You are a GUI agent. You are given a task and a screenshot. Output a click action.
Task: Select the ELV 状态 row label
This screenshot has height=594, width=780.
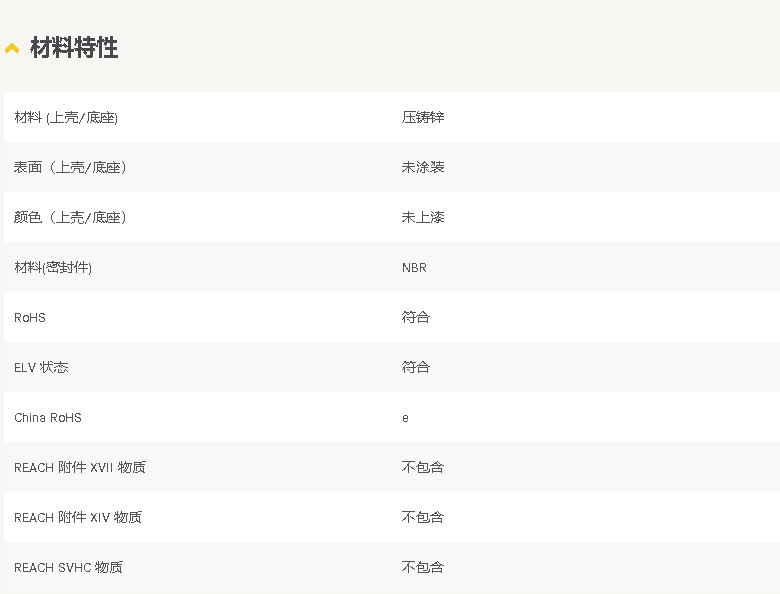pyautogui.click(x=41, y=367)
